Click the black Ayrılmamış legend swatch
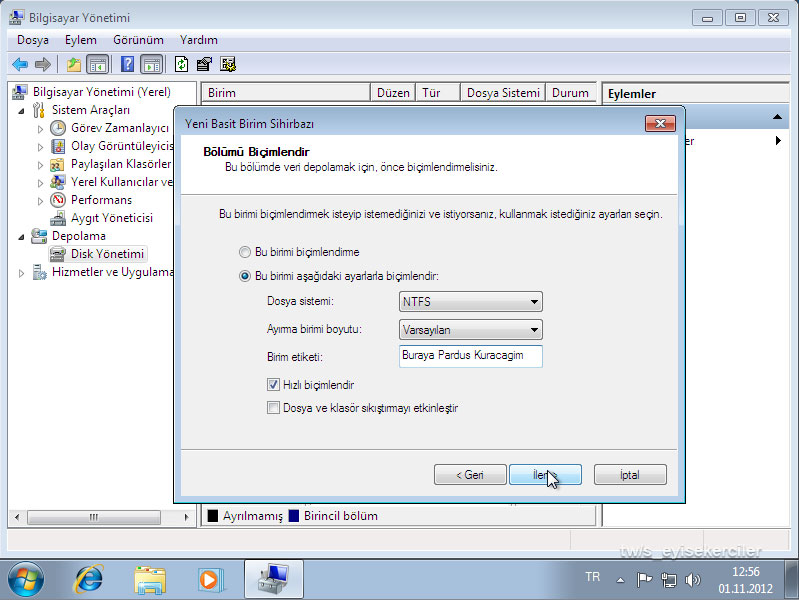This screenshot has width=799, height=600. [x=213, y=516]
